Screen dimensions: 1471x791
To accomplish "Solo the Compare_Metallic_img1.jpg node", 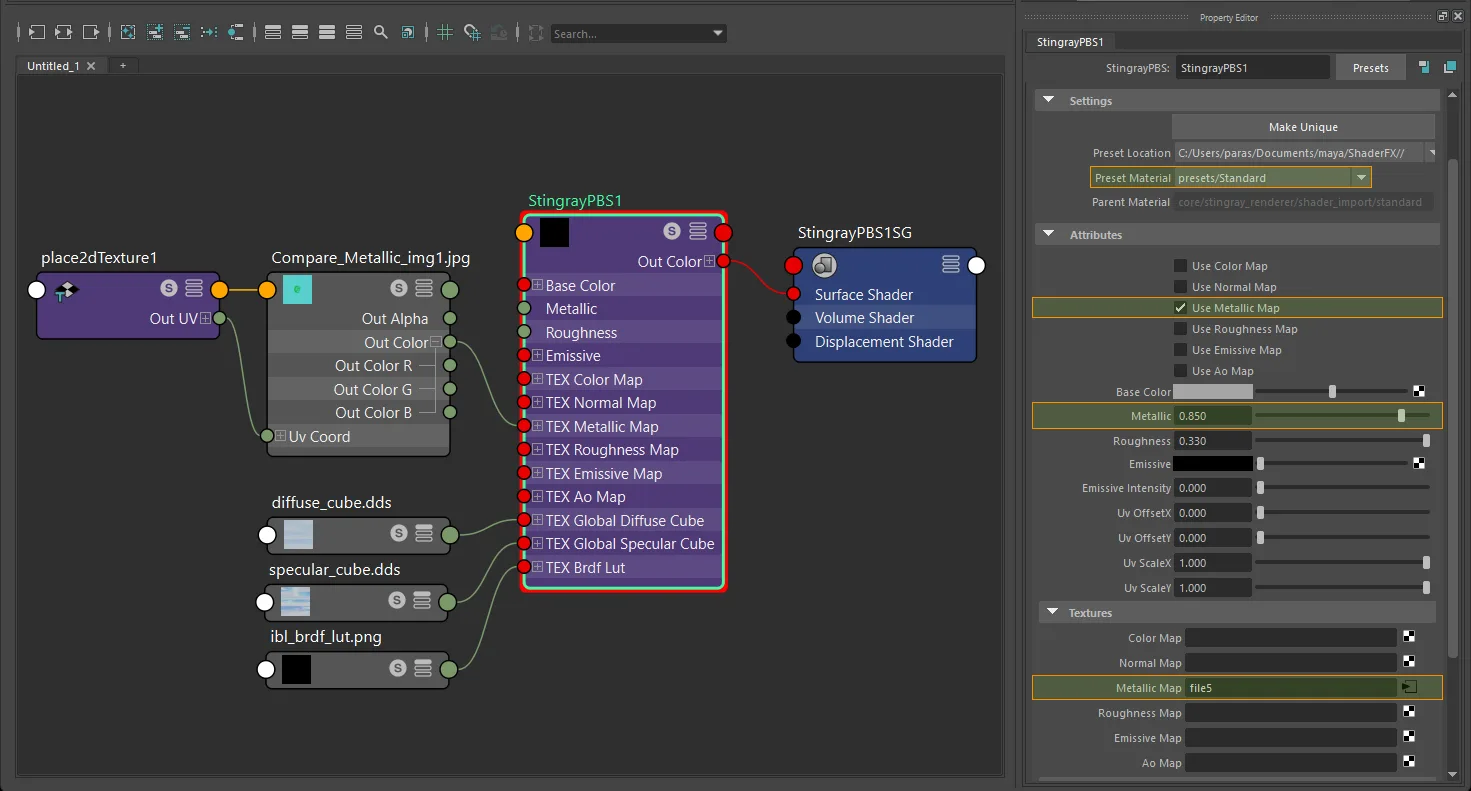I will click(399, 289).
